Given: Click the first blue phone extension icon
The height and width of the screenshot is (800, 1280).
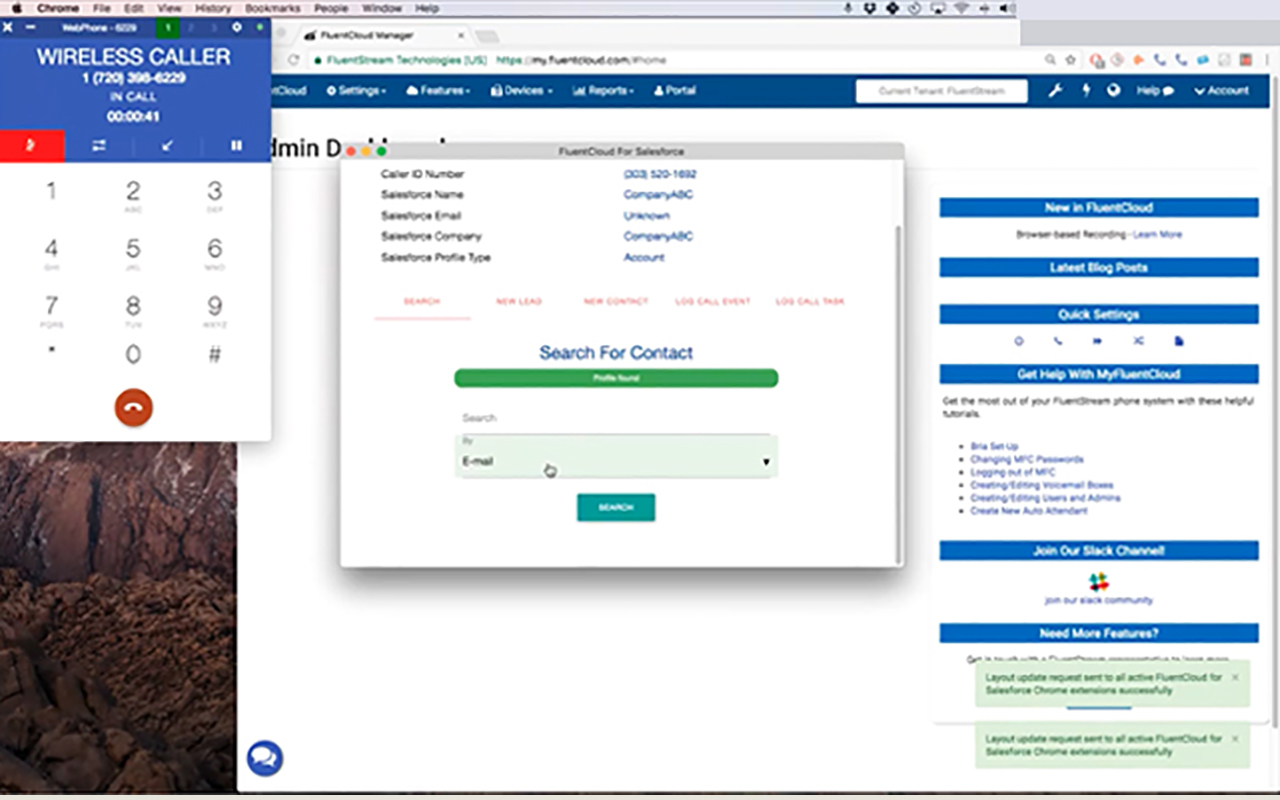Looking at the screenshot, I should [x=1160, y=60].
